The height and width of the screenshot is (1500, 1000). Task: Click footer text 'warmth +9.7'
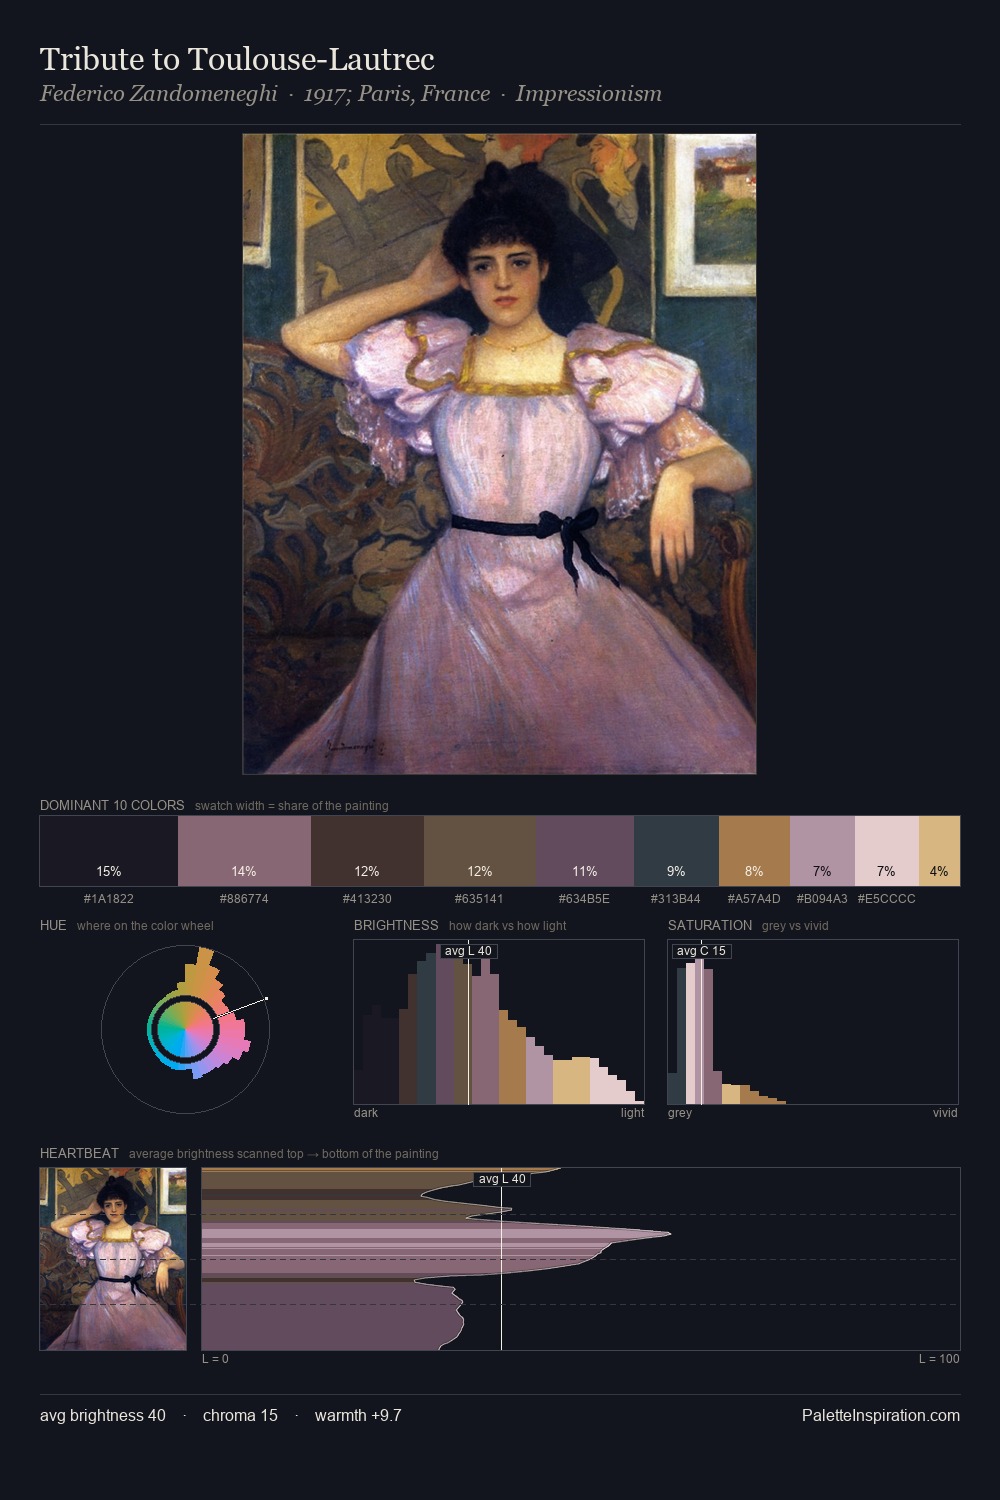pyautogui.click(x=358, y=1416)
